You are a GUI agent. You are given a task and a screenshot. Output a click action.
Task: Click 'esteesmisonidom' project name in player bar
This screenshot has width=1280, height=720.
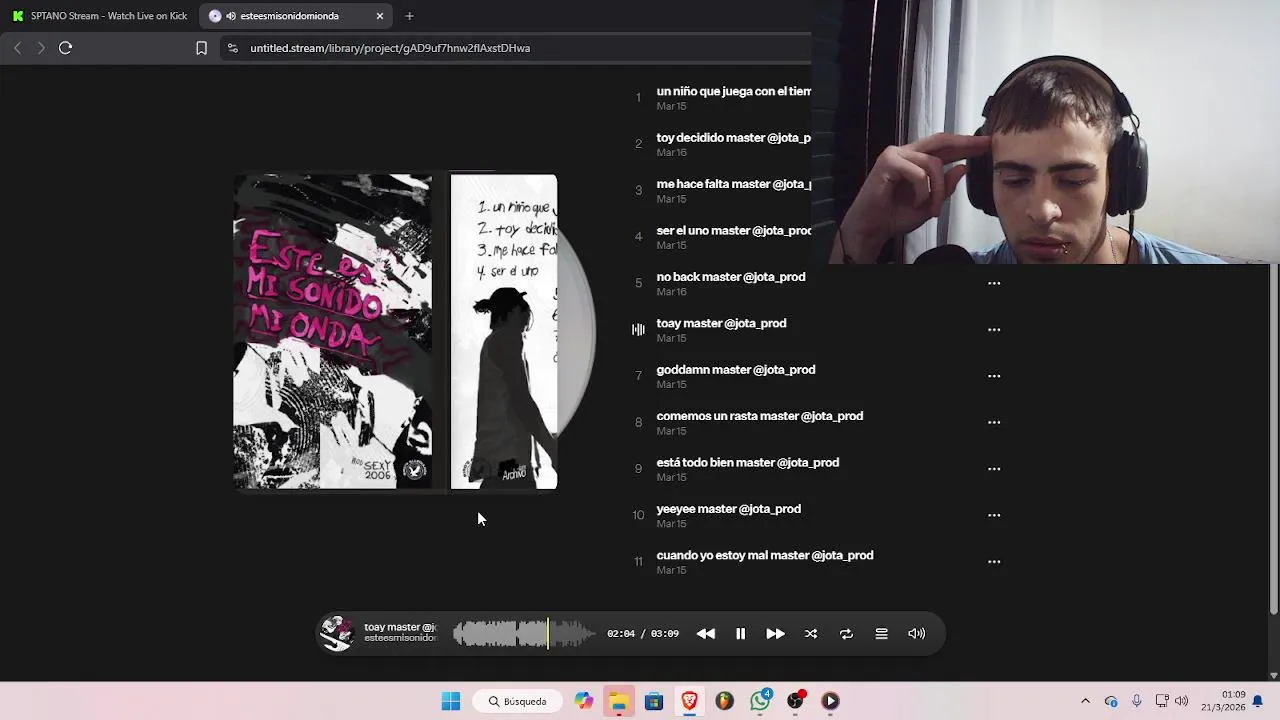400,638
